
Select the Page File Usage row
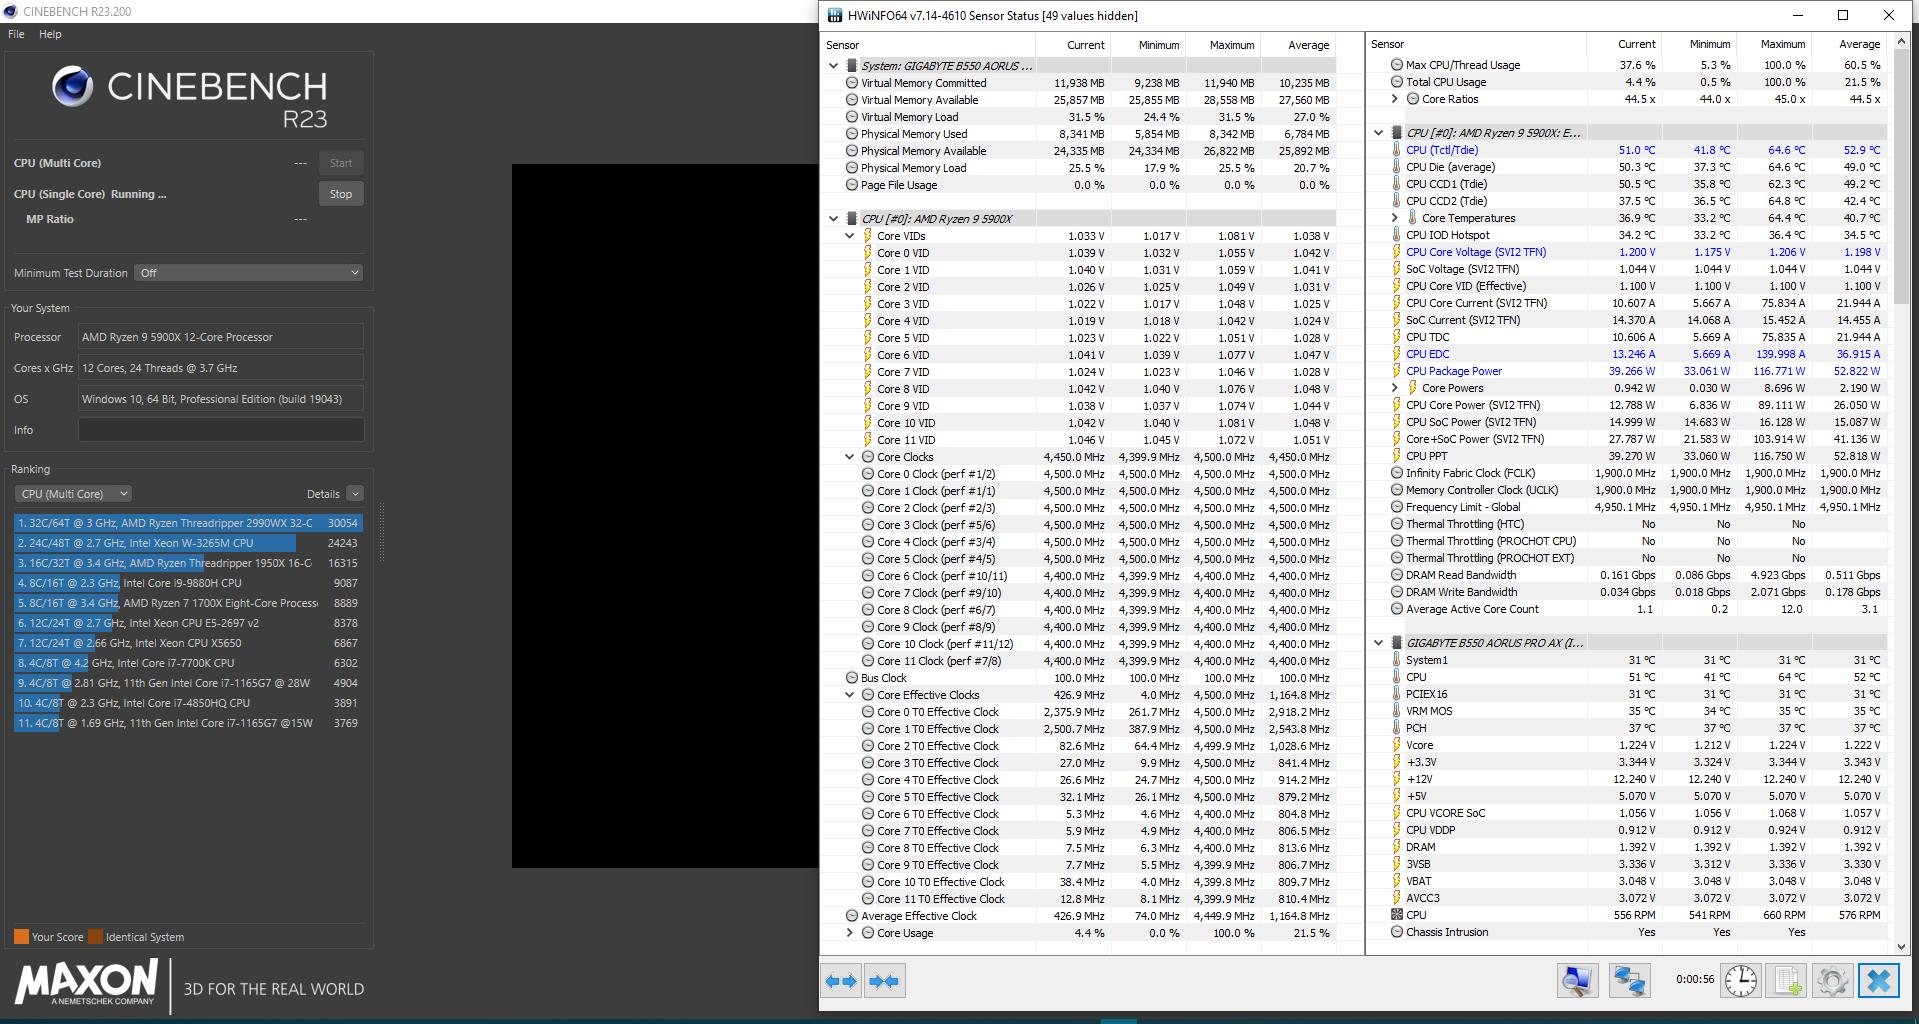coord(1078,185)
